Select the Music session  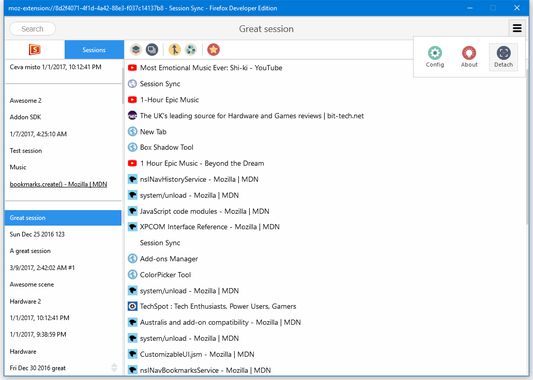click(18, 167)
